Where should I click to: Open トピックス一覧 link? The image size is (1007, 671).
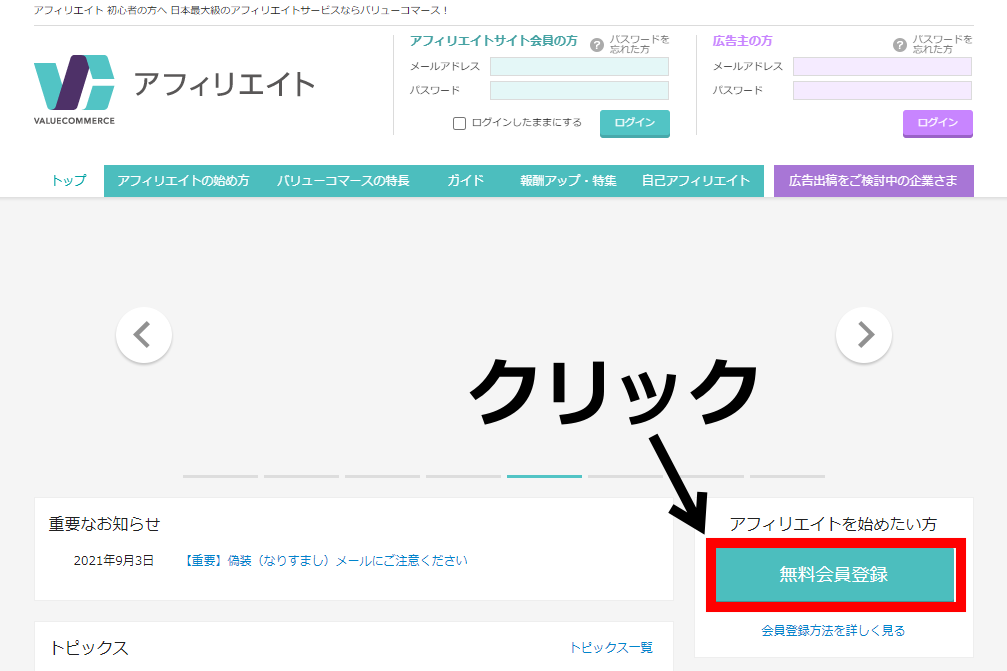click(x=611, y=647)
